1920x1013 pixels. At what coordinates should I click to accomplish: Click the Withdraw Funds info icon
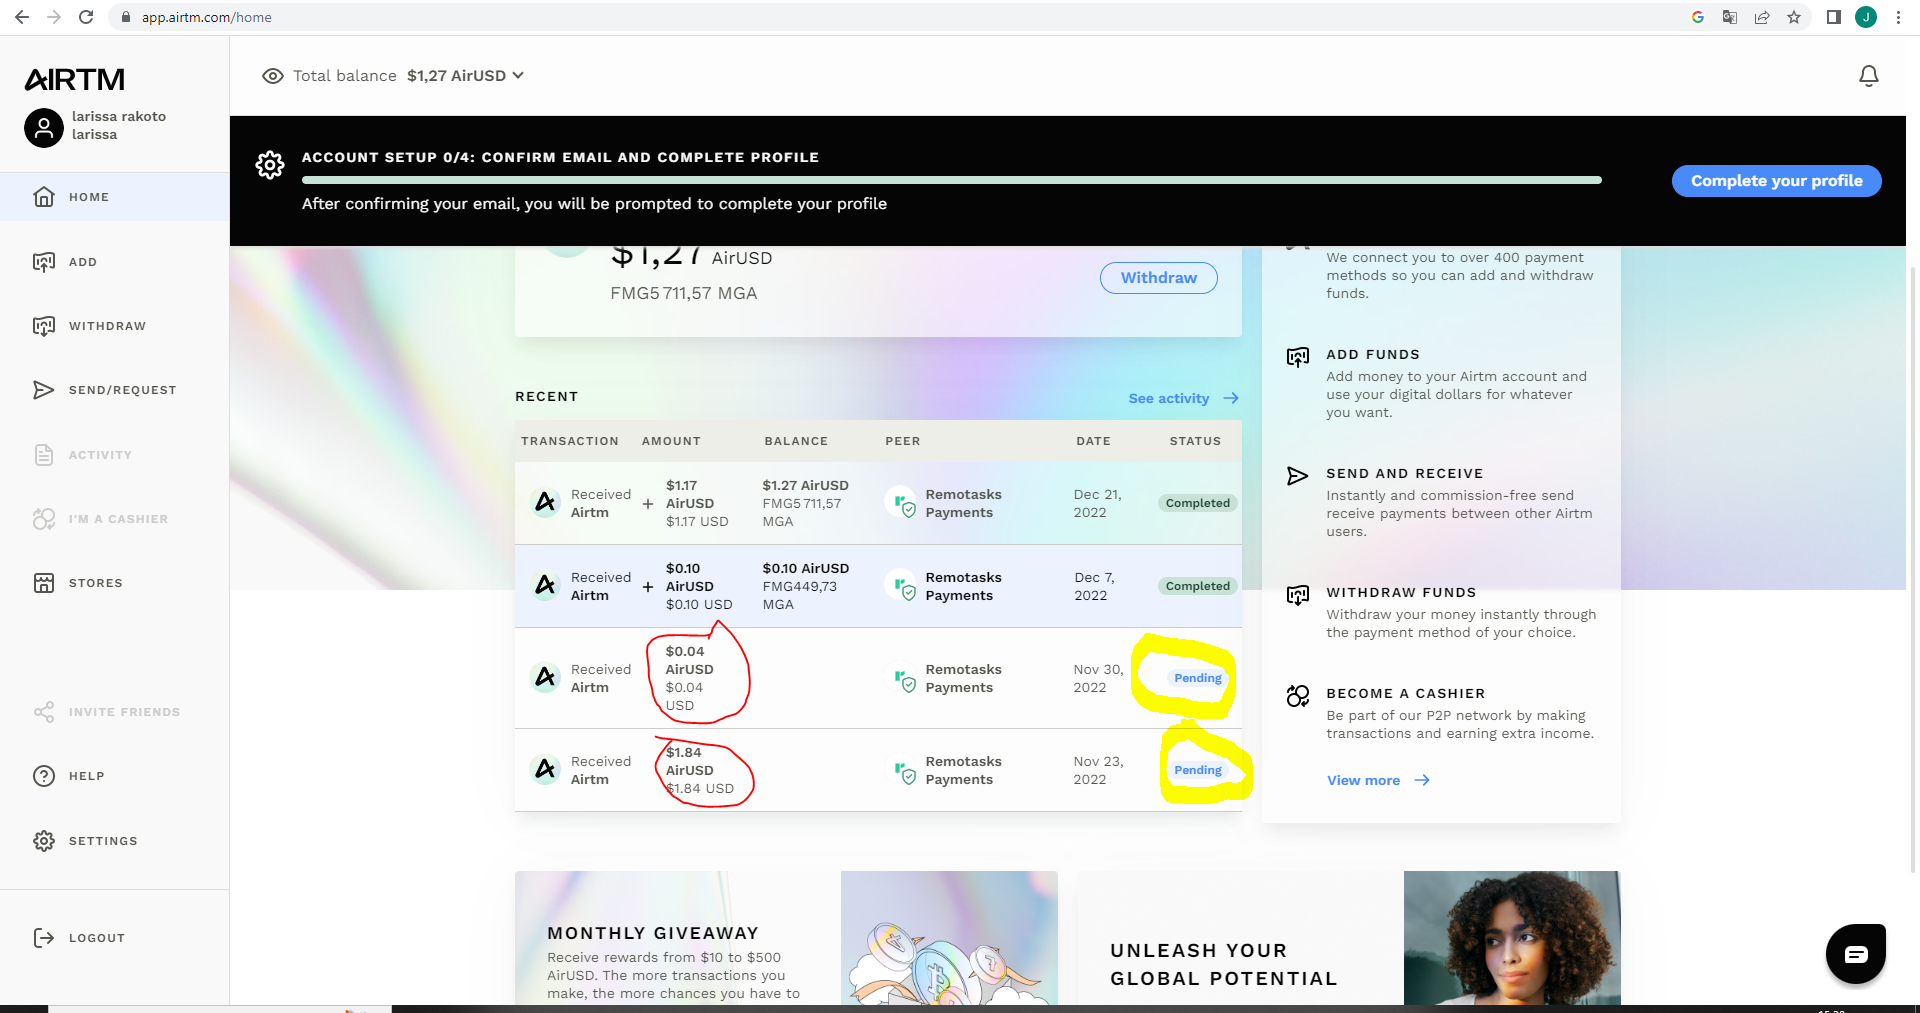pos(1298,595)
